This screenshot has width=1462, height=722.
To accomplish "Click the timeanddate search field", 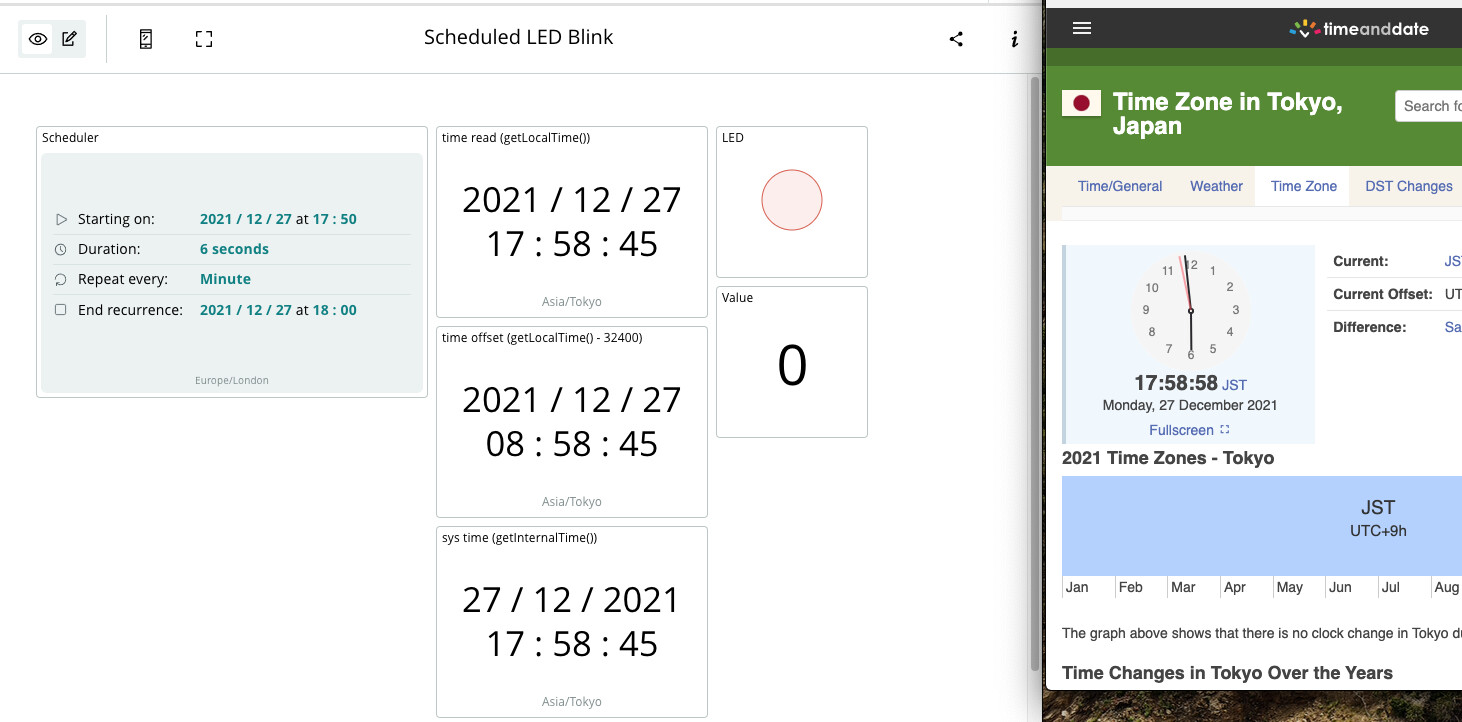I will [x=1429, y=106].
